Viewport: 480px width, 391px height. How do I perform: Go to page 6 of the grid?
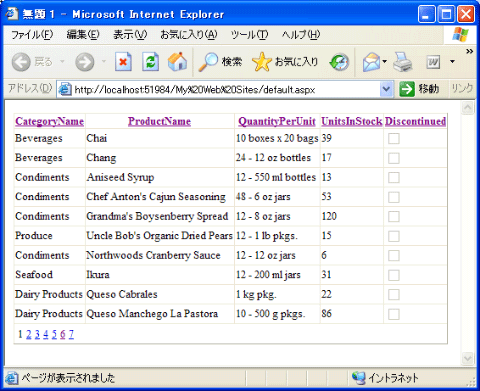[63, 334]
